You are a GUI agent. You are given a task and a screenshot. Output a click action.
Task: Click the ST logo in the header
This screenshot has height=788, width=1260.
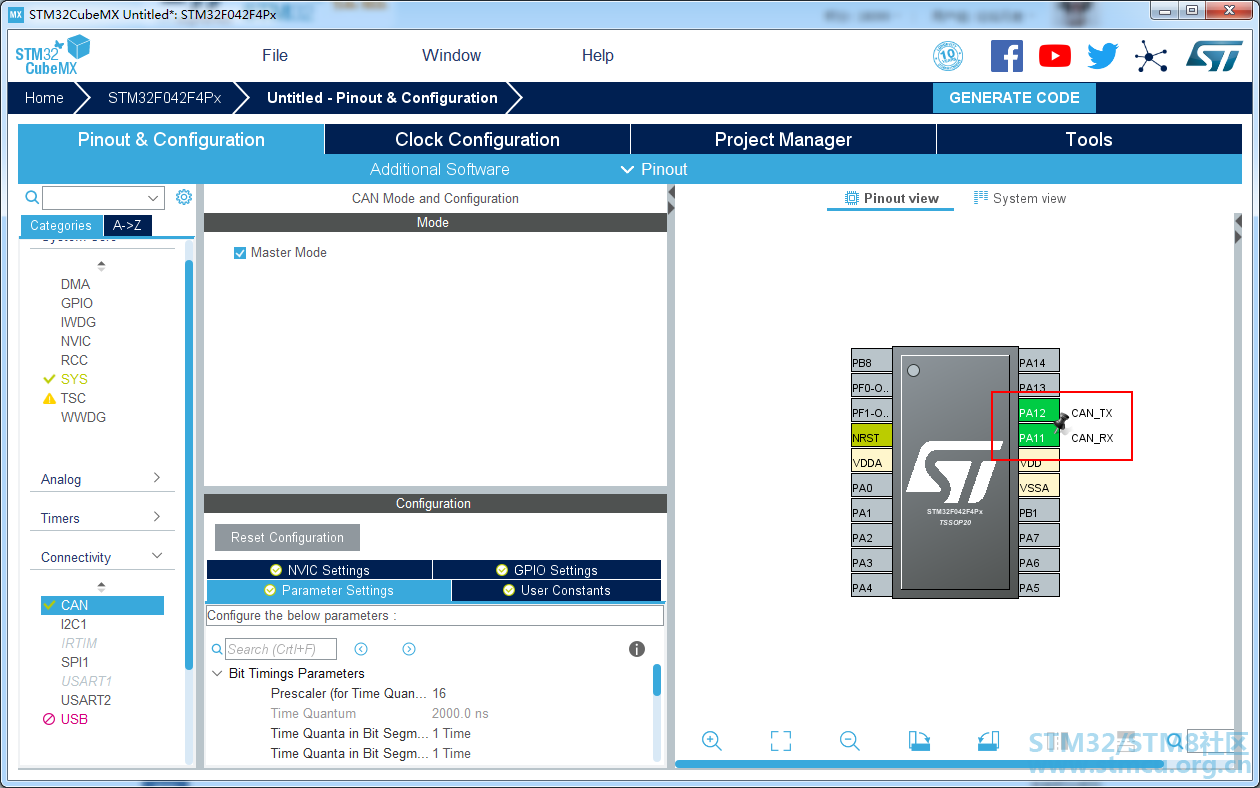1214,56
